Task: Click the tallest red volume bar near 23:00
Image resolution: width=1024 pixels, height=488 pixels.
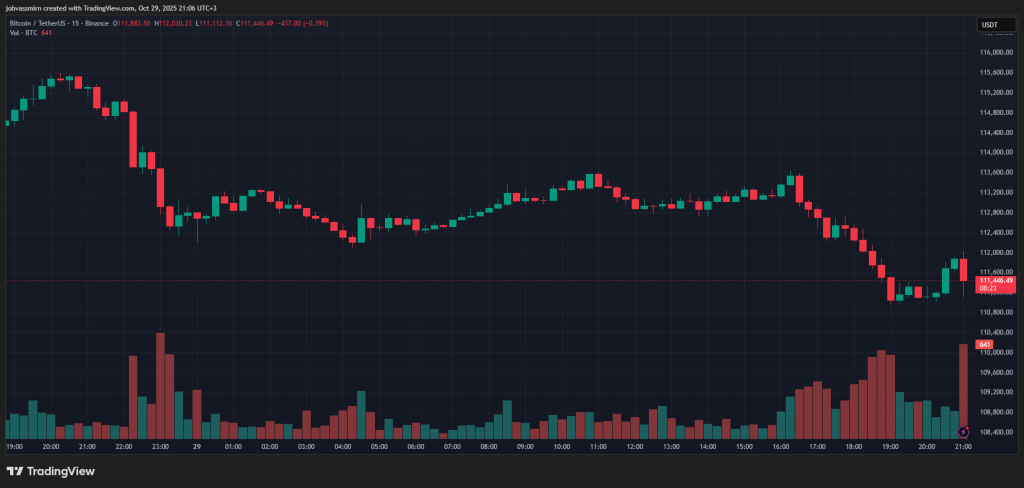Action: 160,385
